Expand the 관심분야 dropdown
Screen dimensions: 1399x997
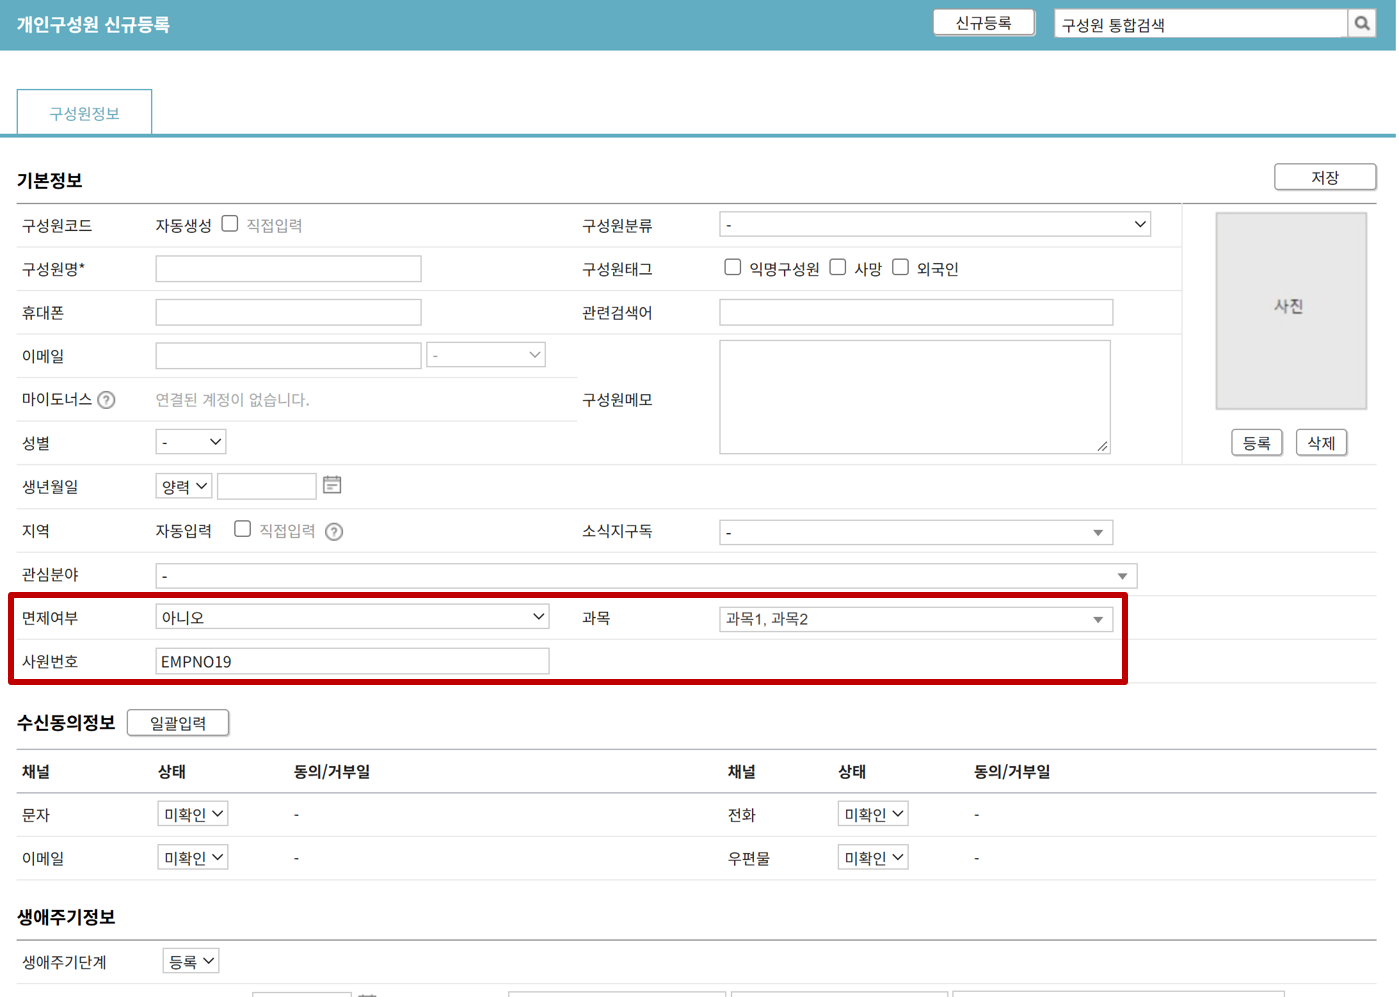coord(646,576)
